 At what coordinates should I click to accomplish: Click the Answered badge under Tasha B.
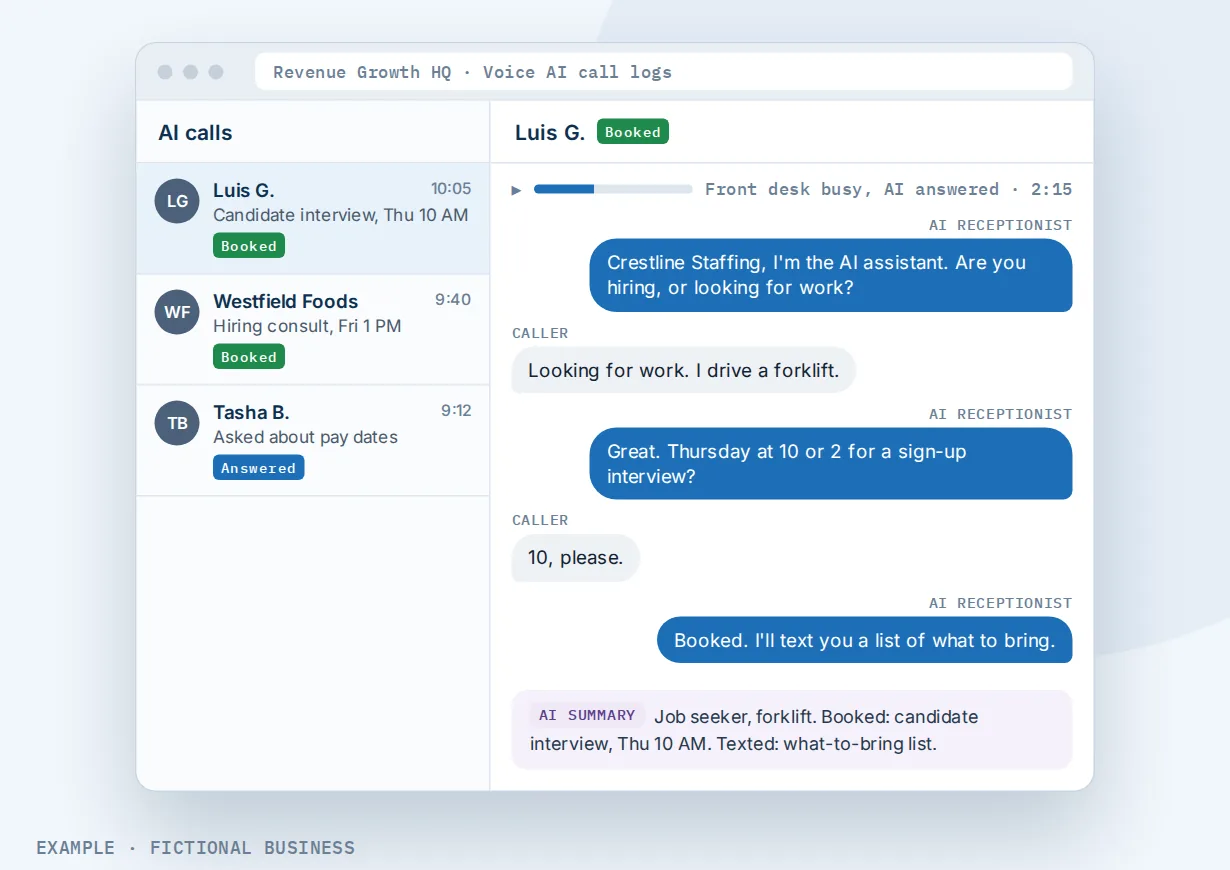pos(258,468)
